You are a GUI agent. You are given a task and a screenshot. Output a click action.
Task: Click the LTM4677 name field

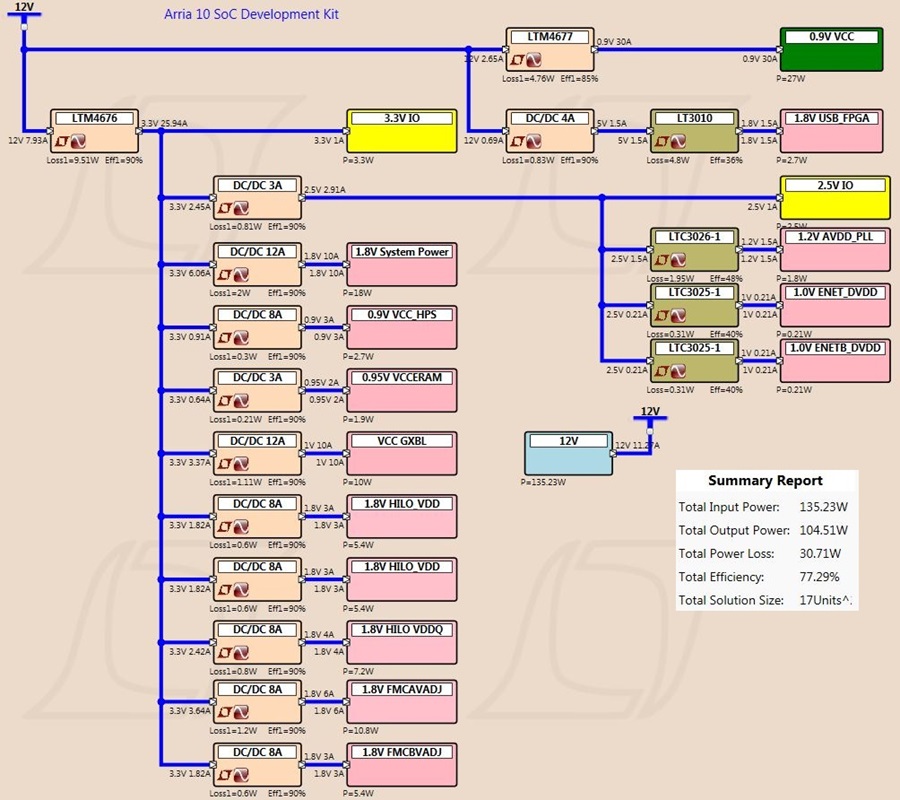click(550, 37)
